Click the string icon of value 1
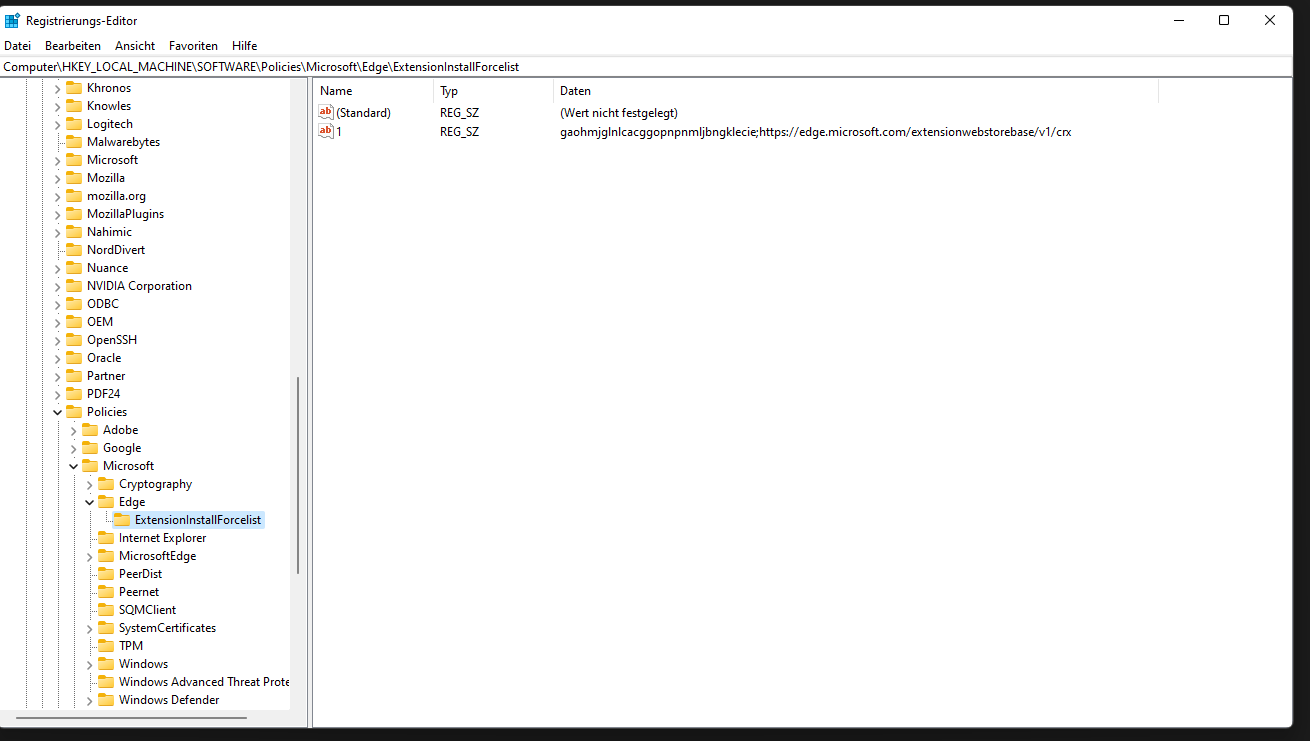Image resolution: width=1310 pixels, height=741 pixels. [x=326, y=131]
